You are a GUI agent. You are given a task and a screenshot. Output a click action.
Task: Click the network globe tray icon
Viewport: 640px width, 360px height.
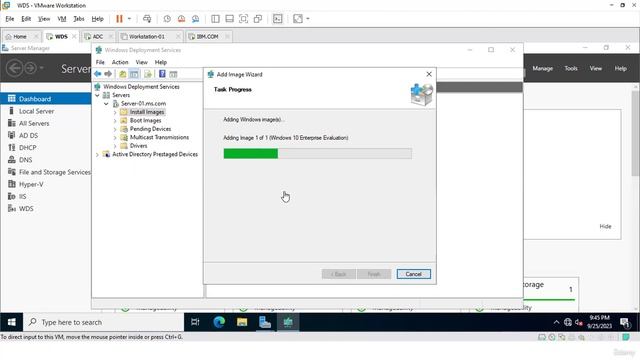[568, 322]
